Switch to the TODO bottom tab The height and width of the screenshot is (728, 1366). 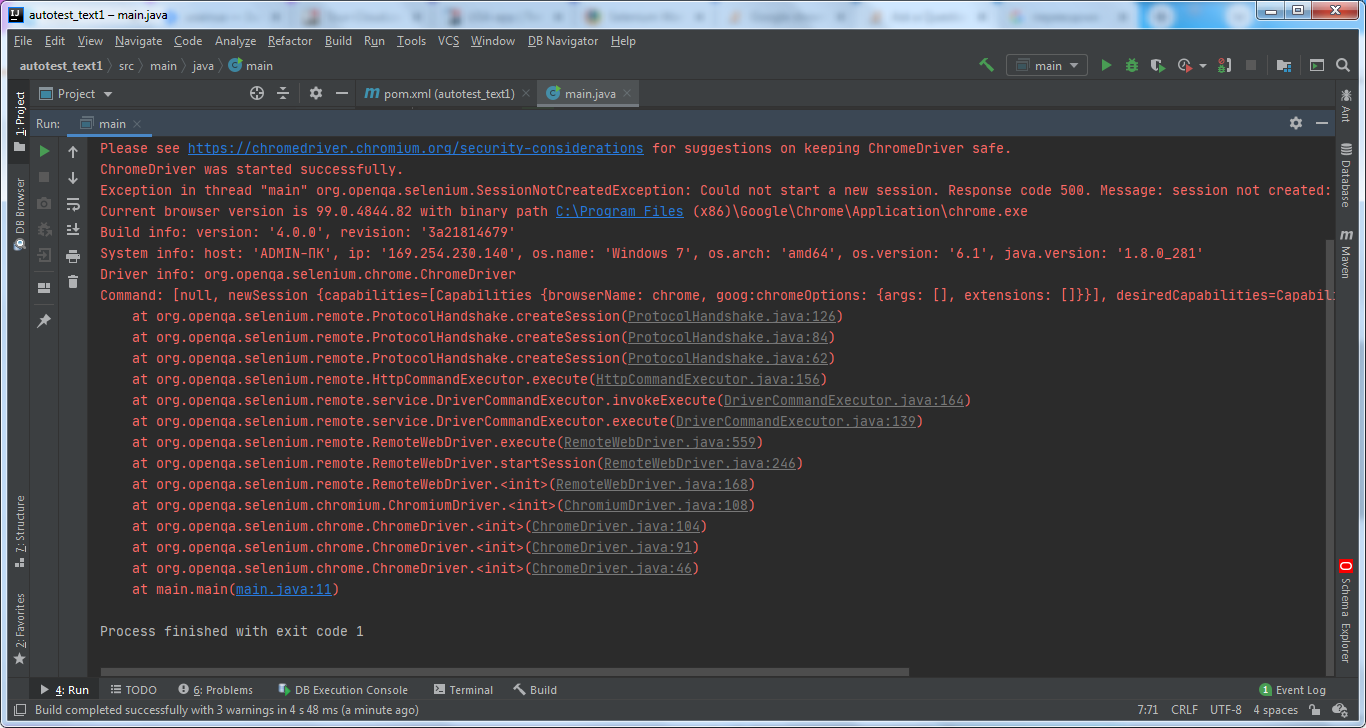tap(133, 690)
